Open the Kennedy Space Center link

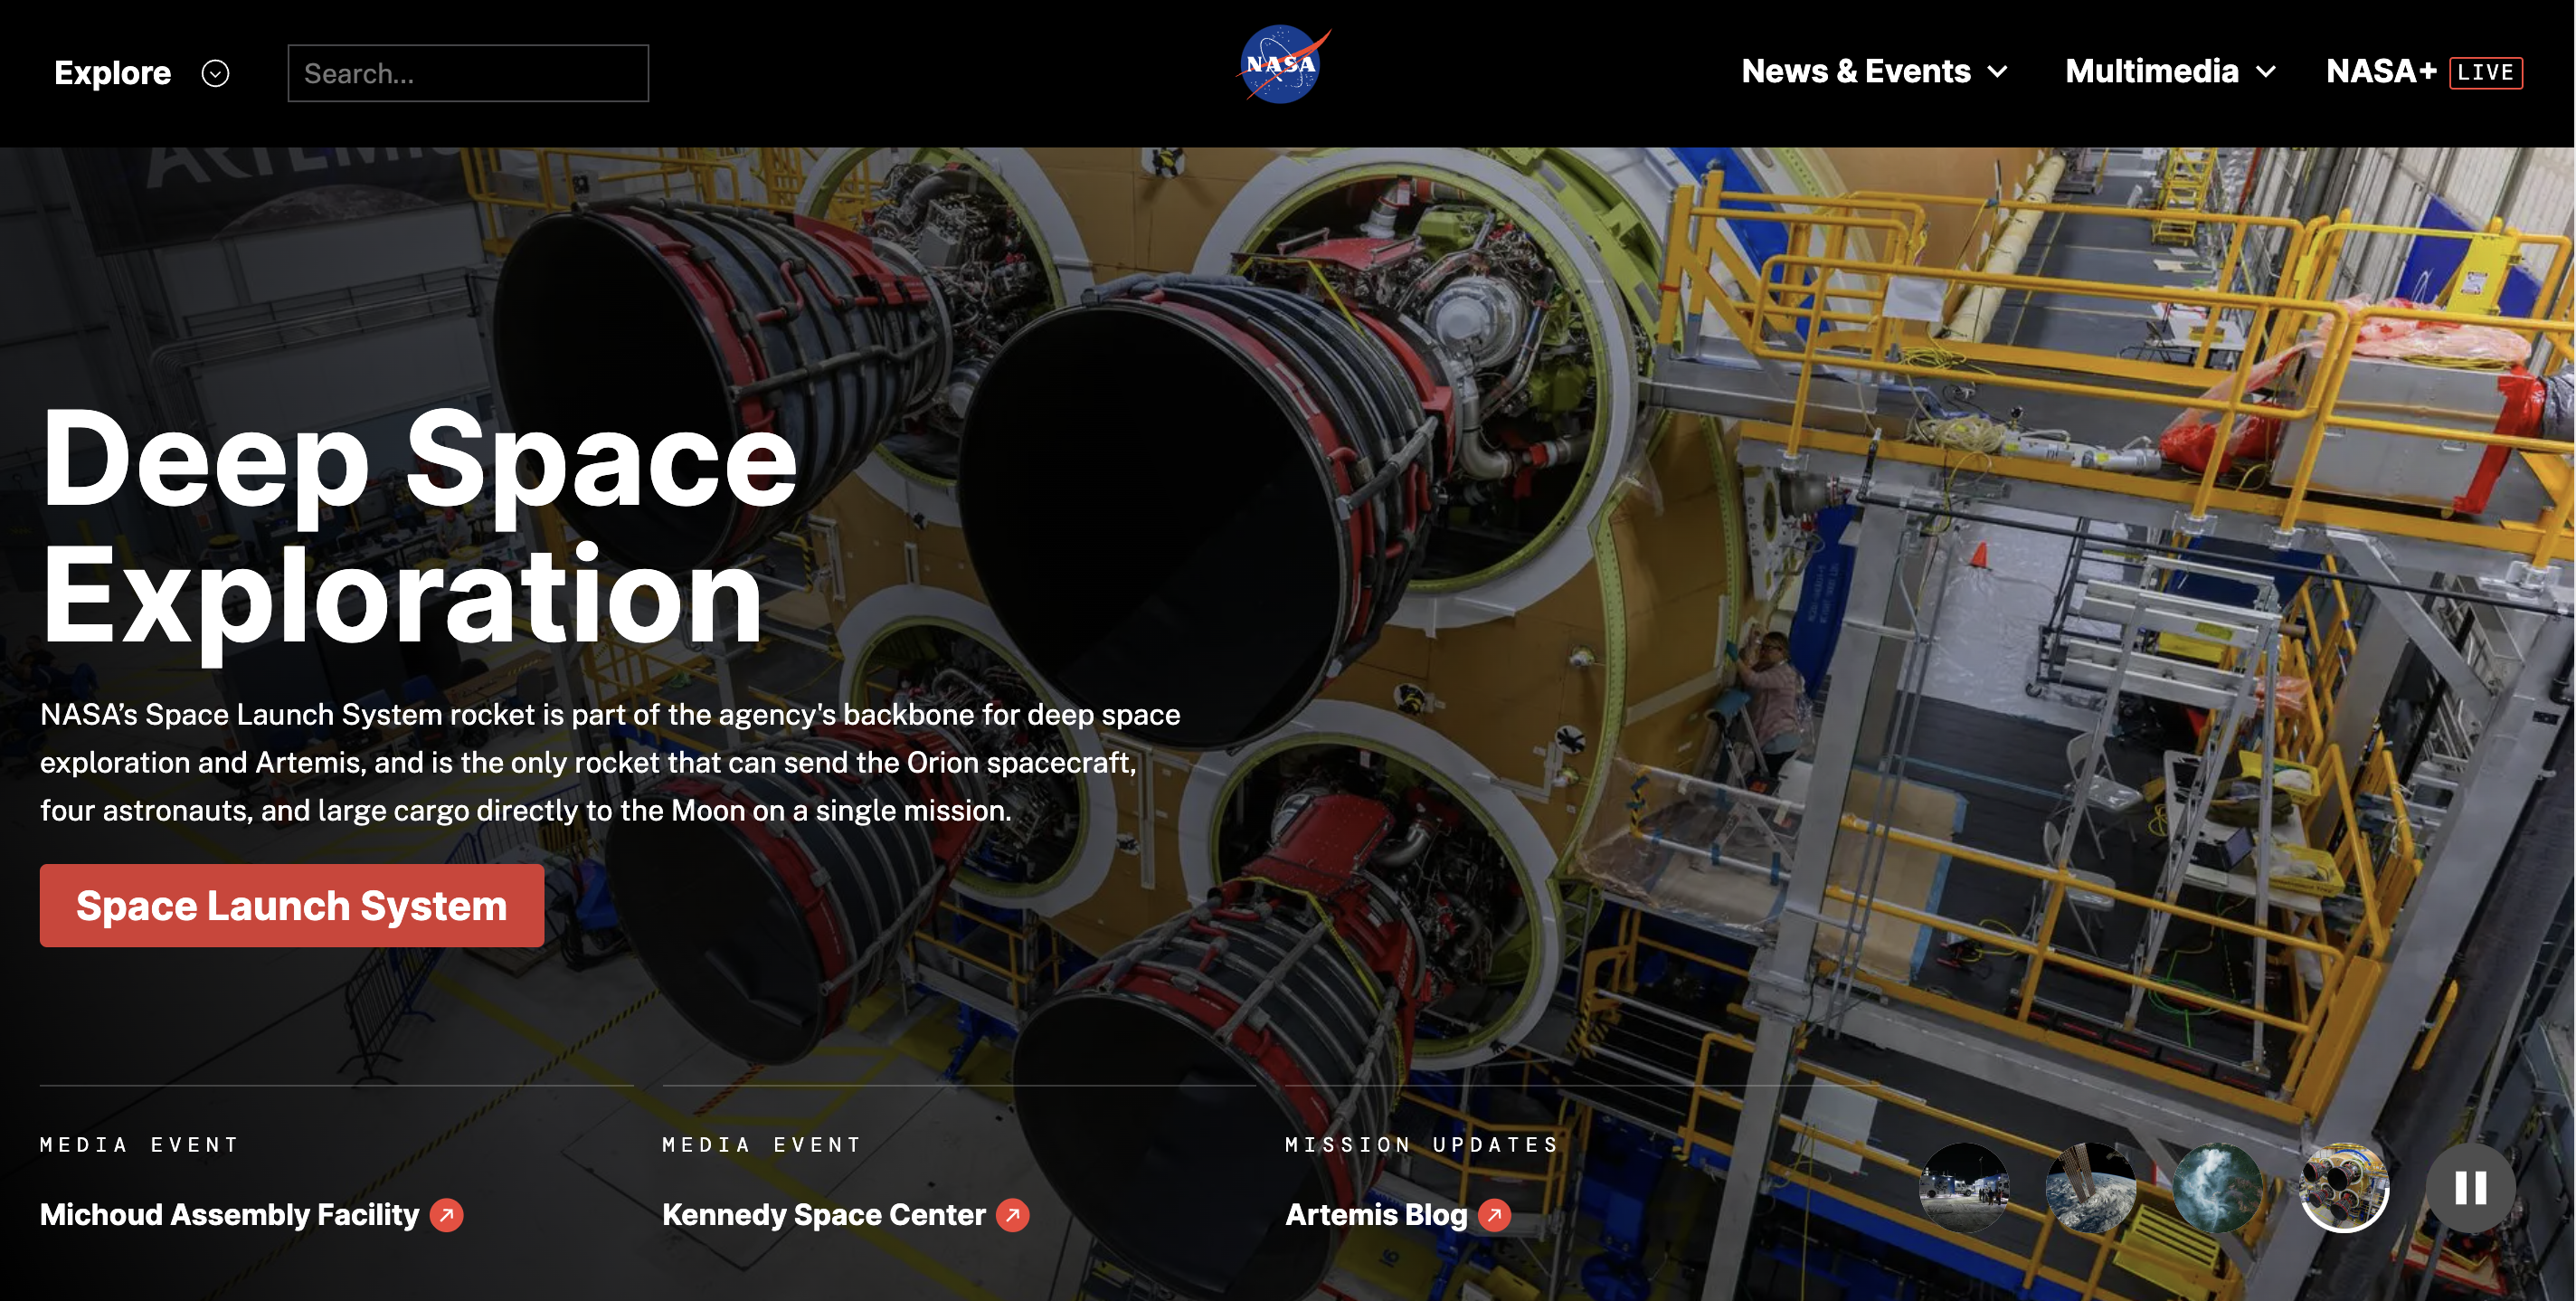tap(823, 1215)
